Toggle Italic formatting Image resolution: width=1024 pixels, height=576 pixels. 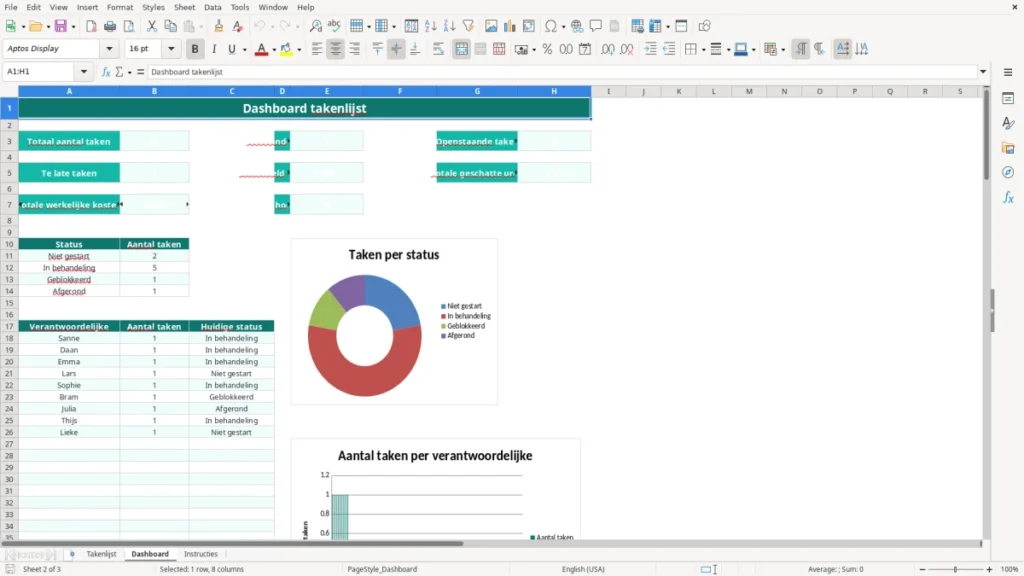(214, 49)
